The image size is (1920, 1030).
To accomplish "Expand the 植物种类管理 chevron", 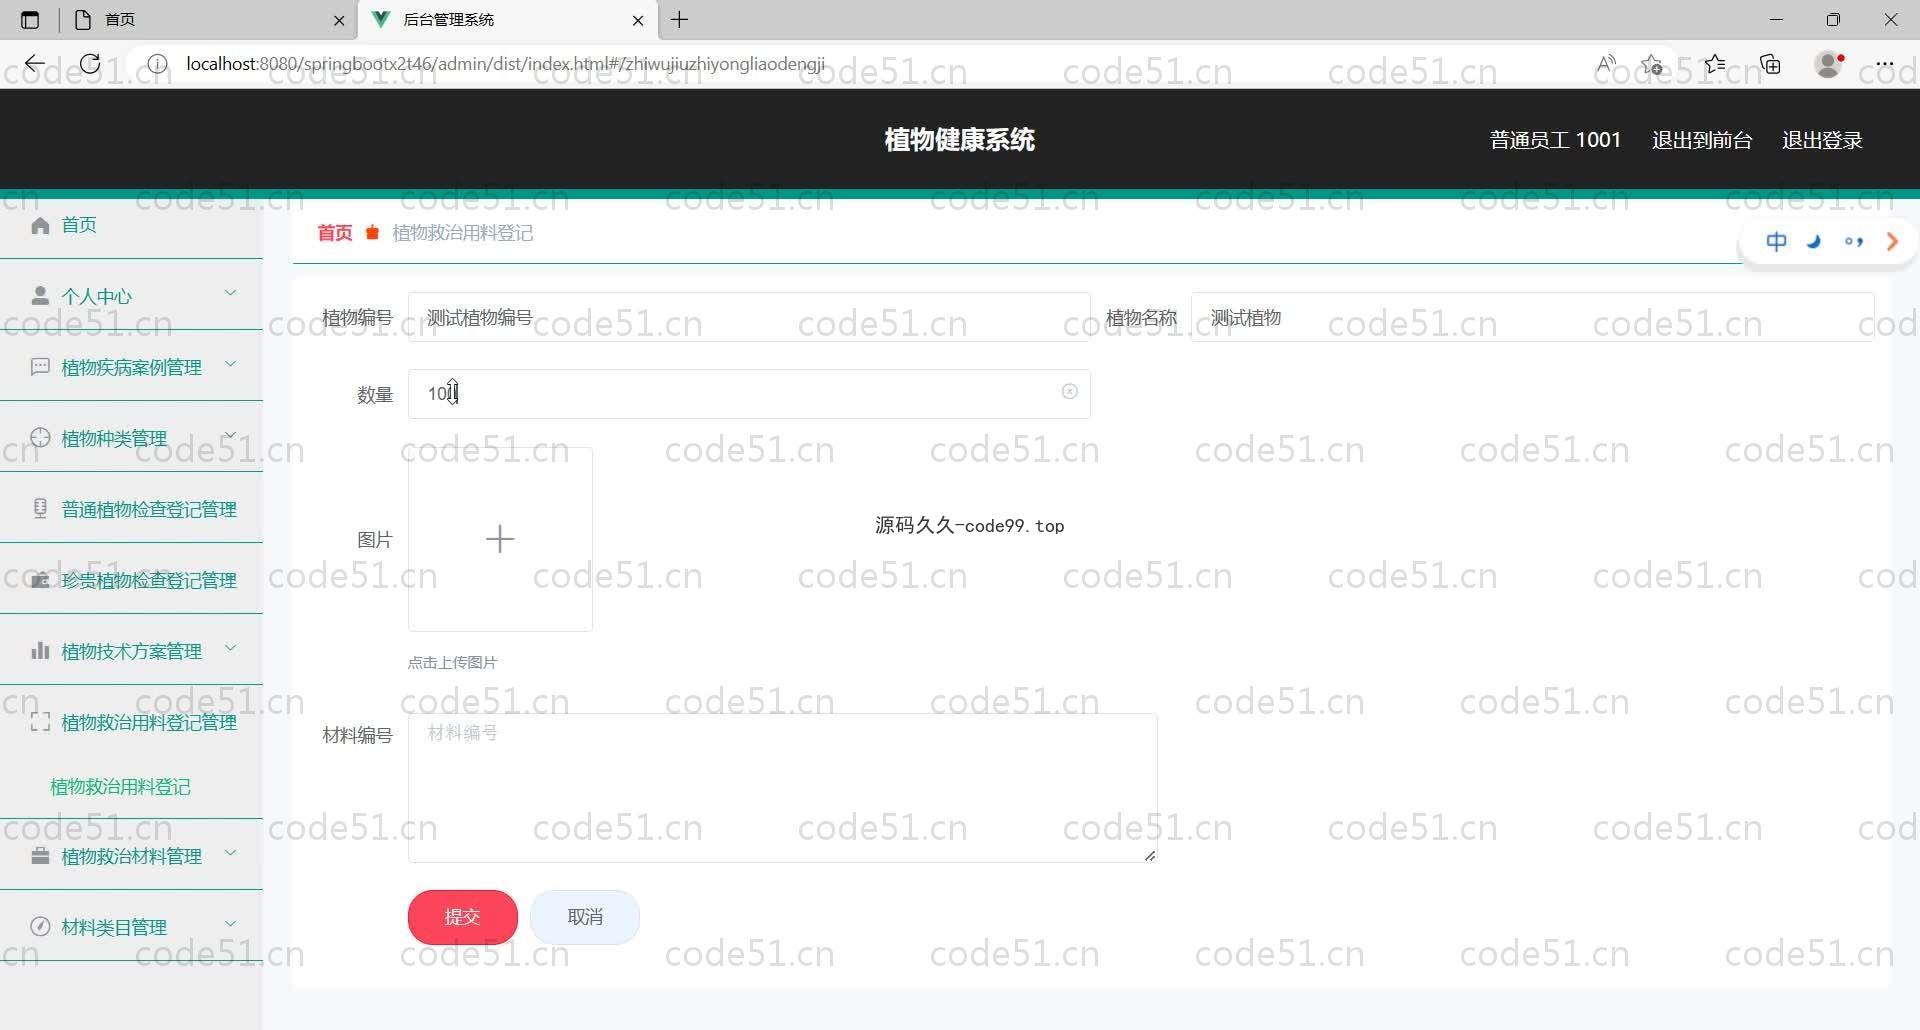I will pos(231,435).
